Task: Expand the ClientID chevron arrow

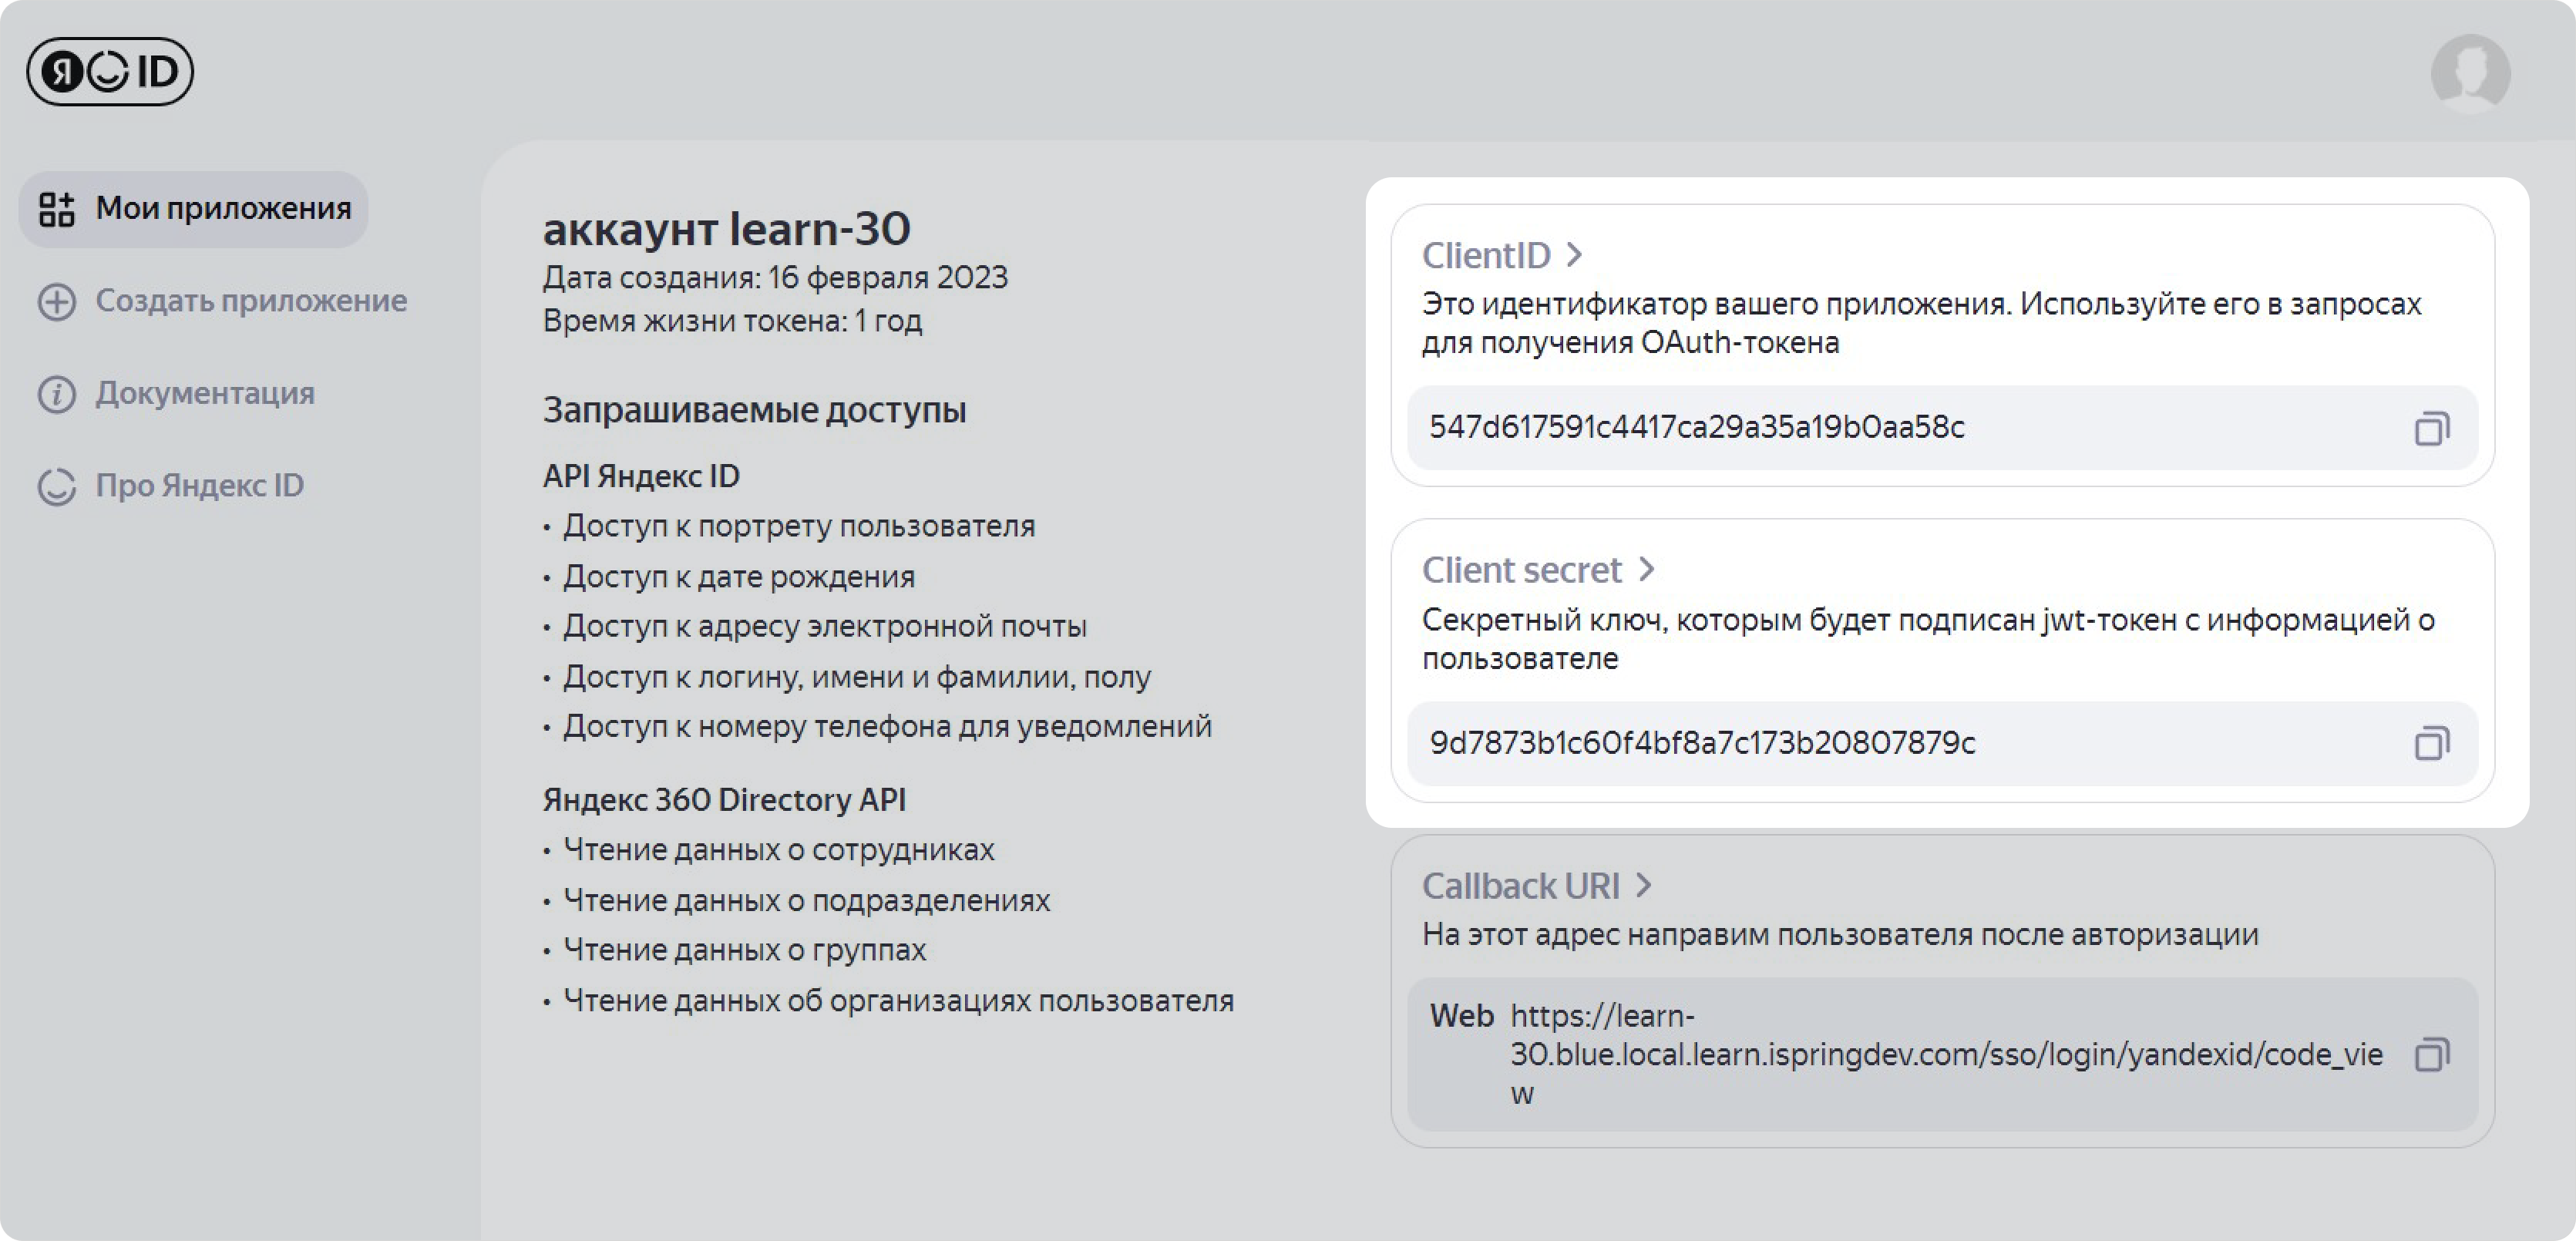Action: click(x=1574, y=255)
